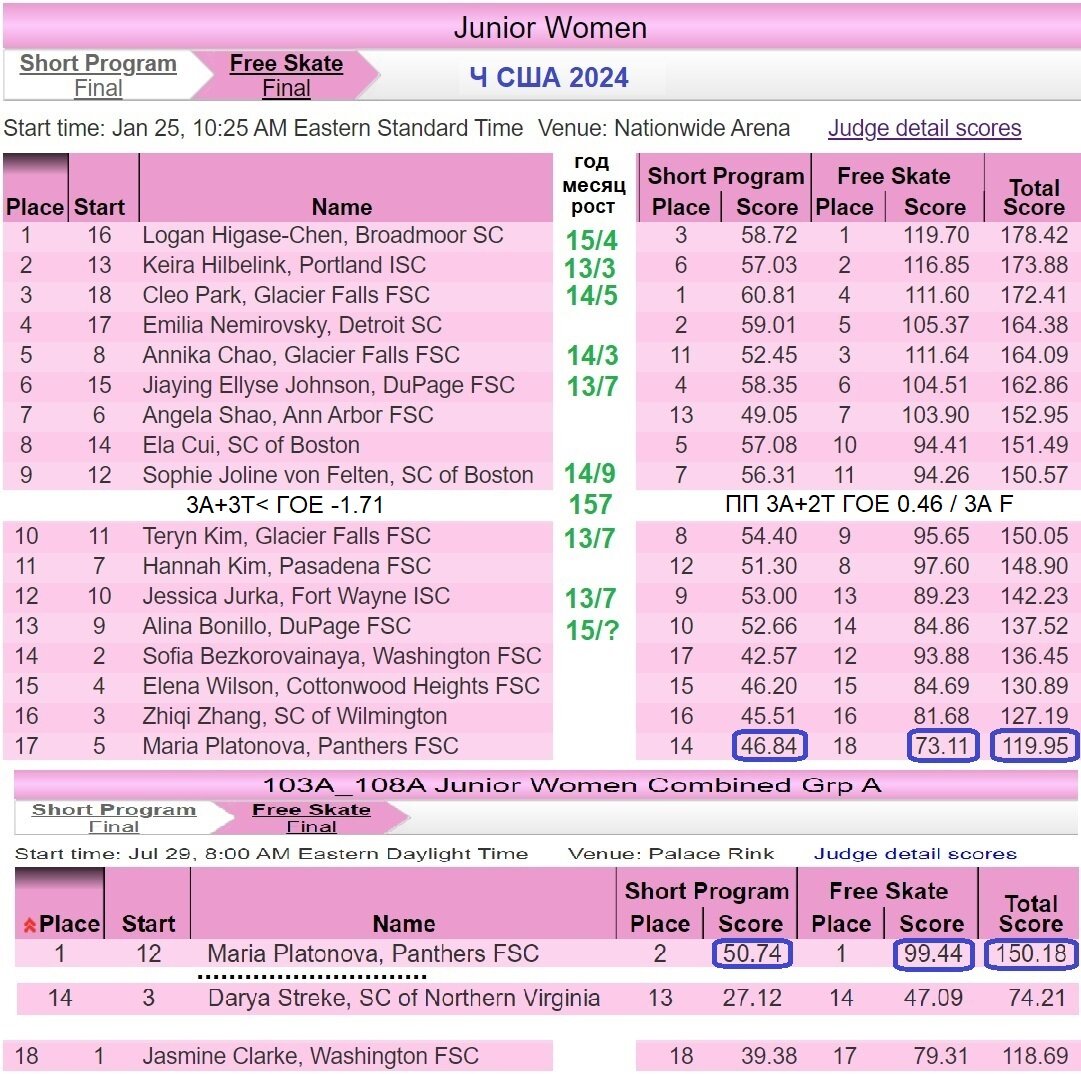Click circled free skate score 73.11
Viewport: 1081px width, 1074px height.
[942, 746]
